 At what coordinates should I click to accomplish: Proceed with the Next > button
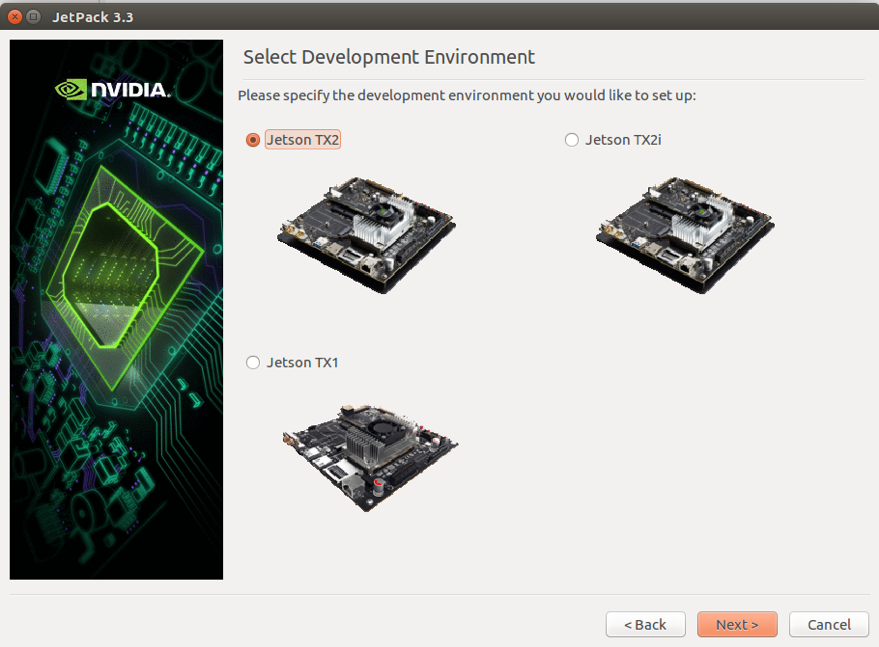(x=736, y=624)
